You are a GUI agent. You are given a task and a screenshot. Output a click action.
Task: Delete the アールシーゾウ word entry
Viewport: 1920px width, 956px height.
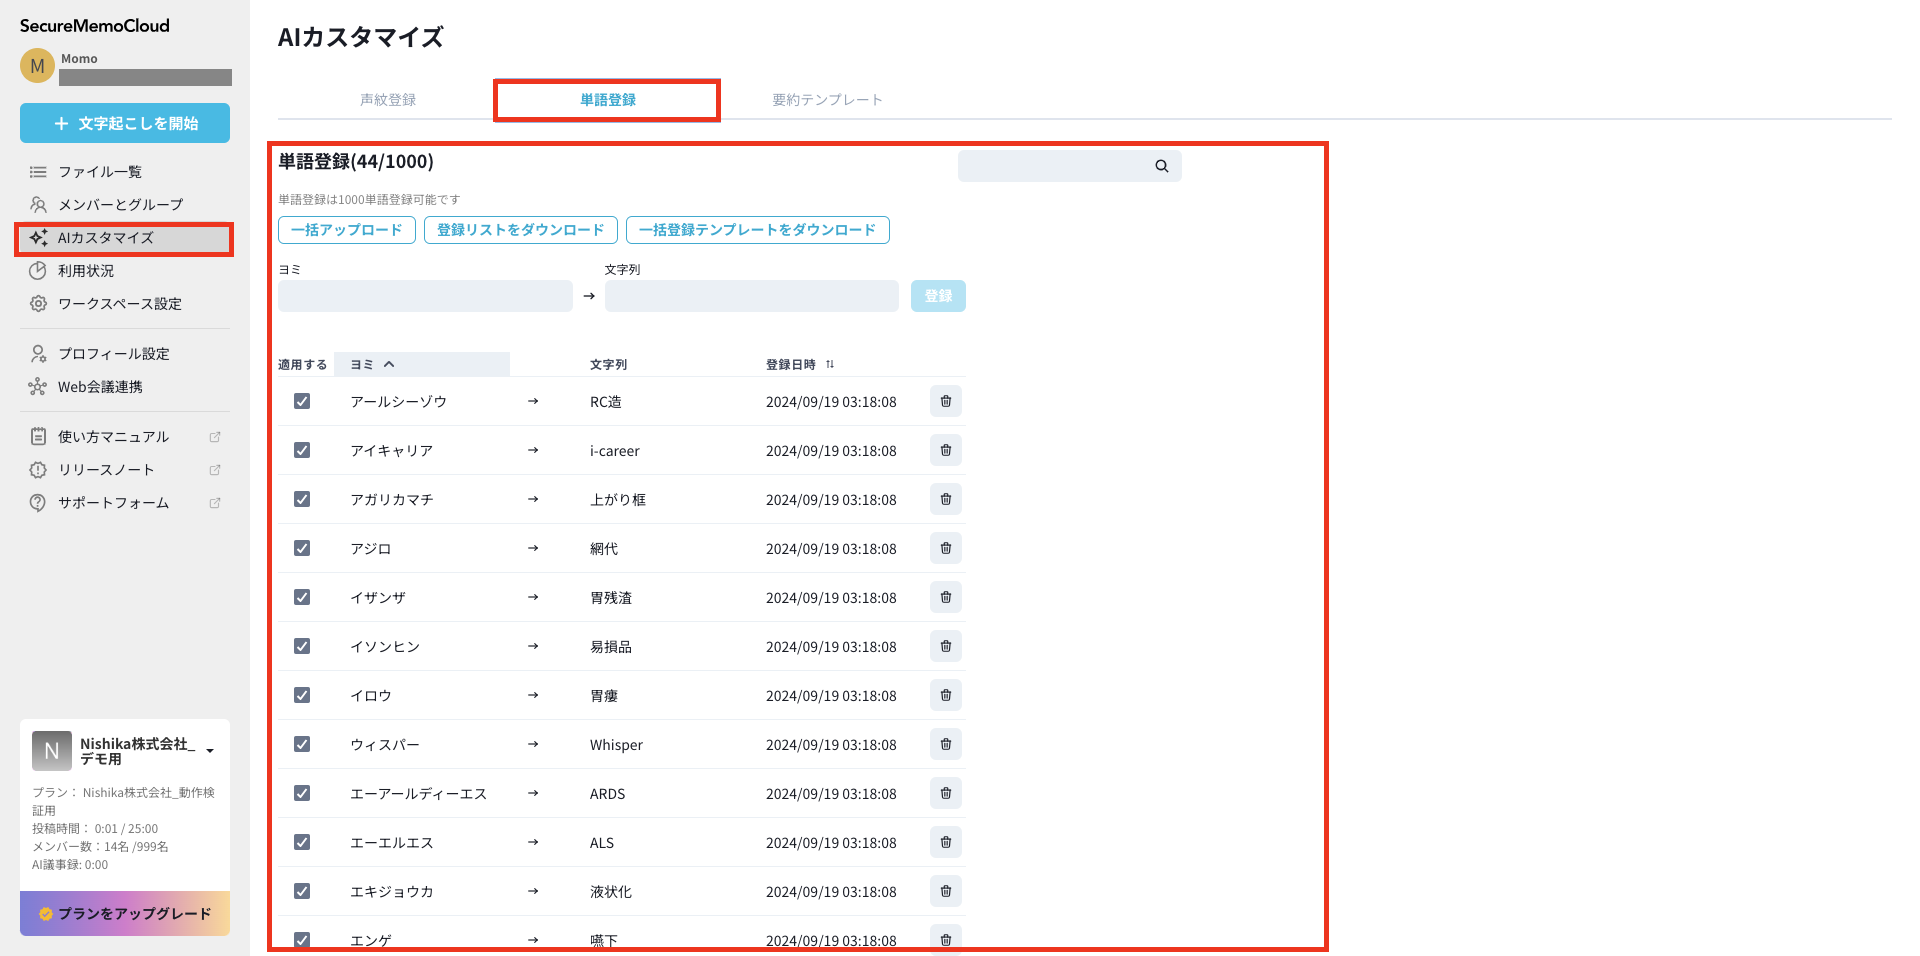click(x=945, y=401)
